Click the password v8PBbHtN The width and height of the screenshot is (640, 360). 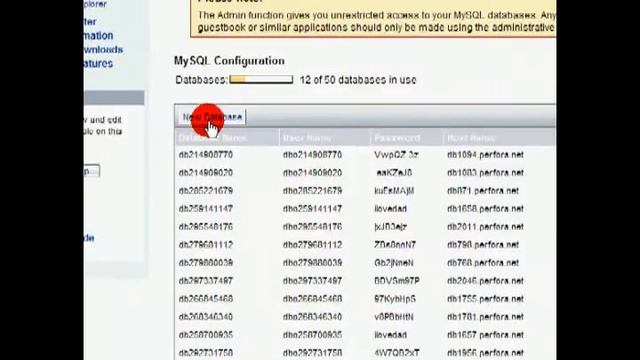click(x=393, y=317)
